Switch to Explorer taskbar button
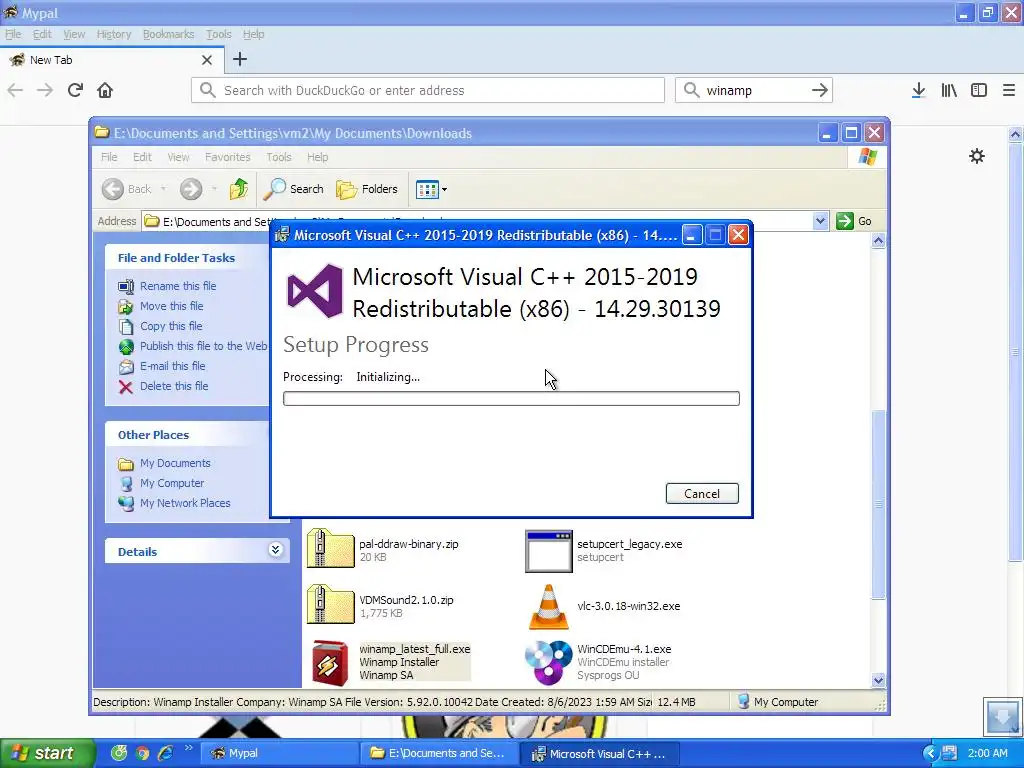The height and width of the screenshot is (768, 1024). 438,753
